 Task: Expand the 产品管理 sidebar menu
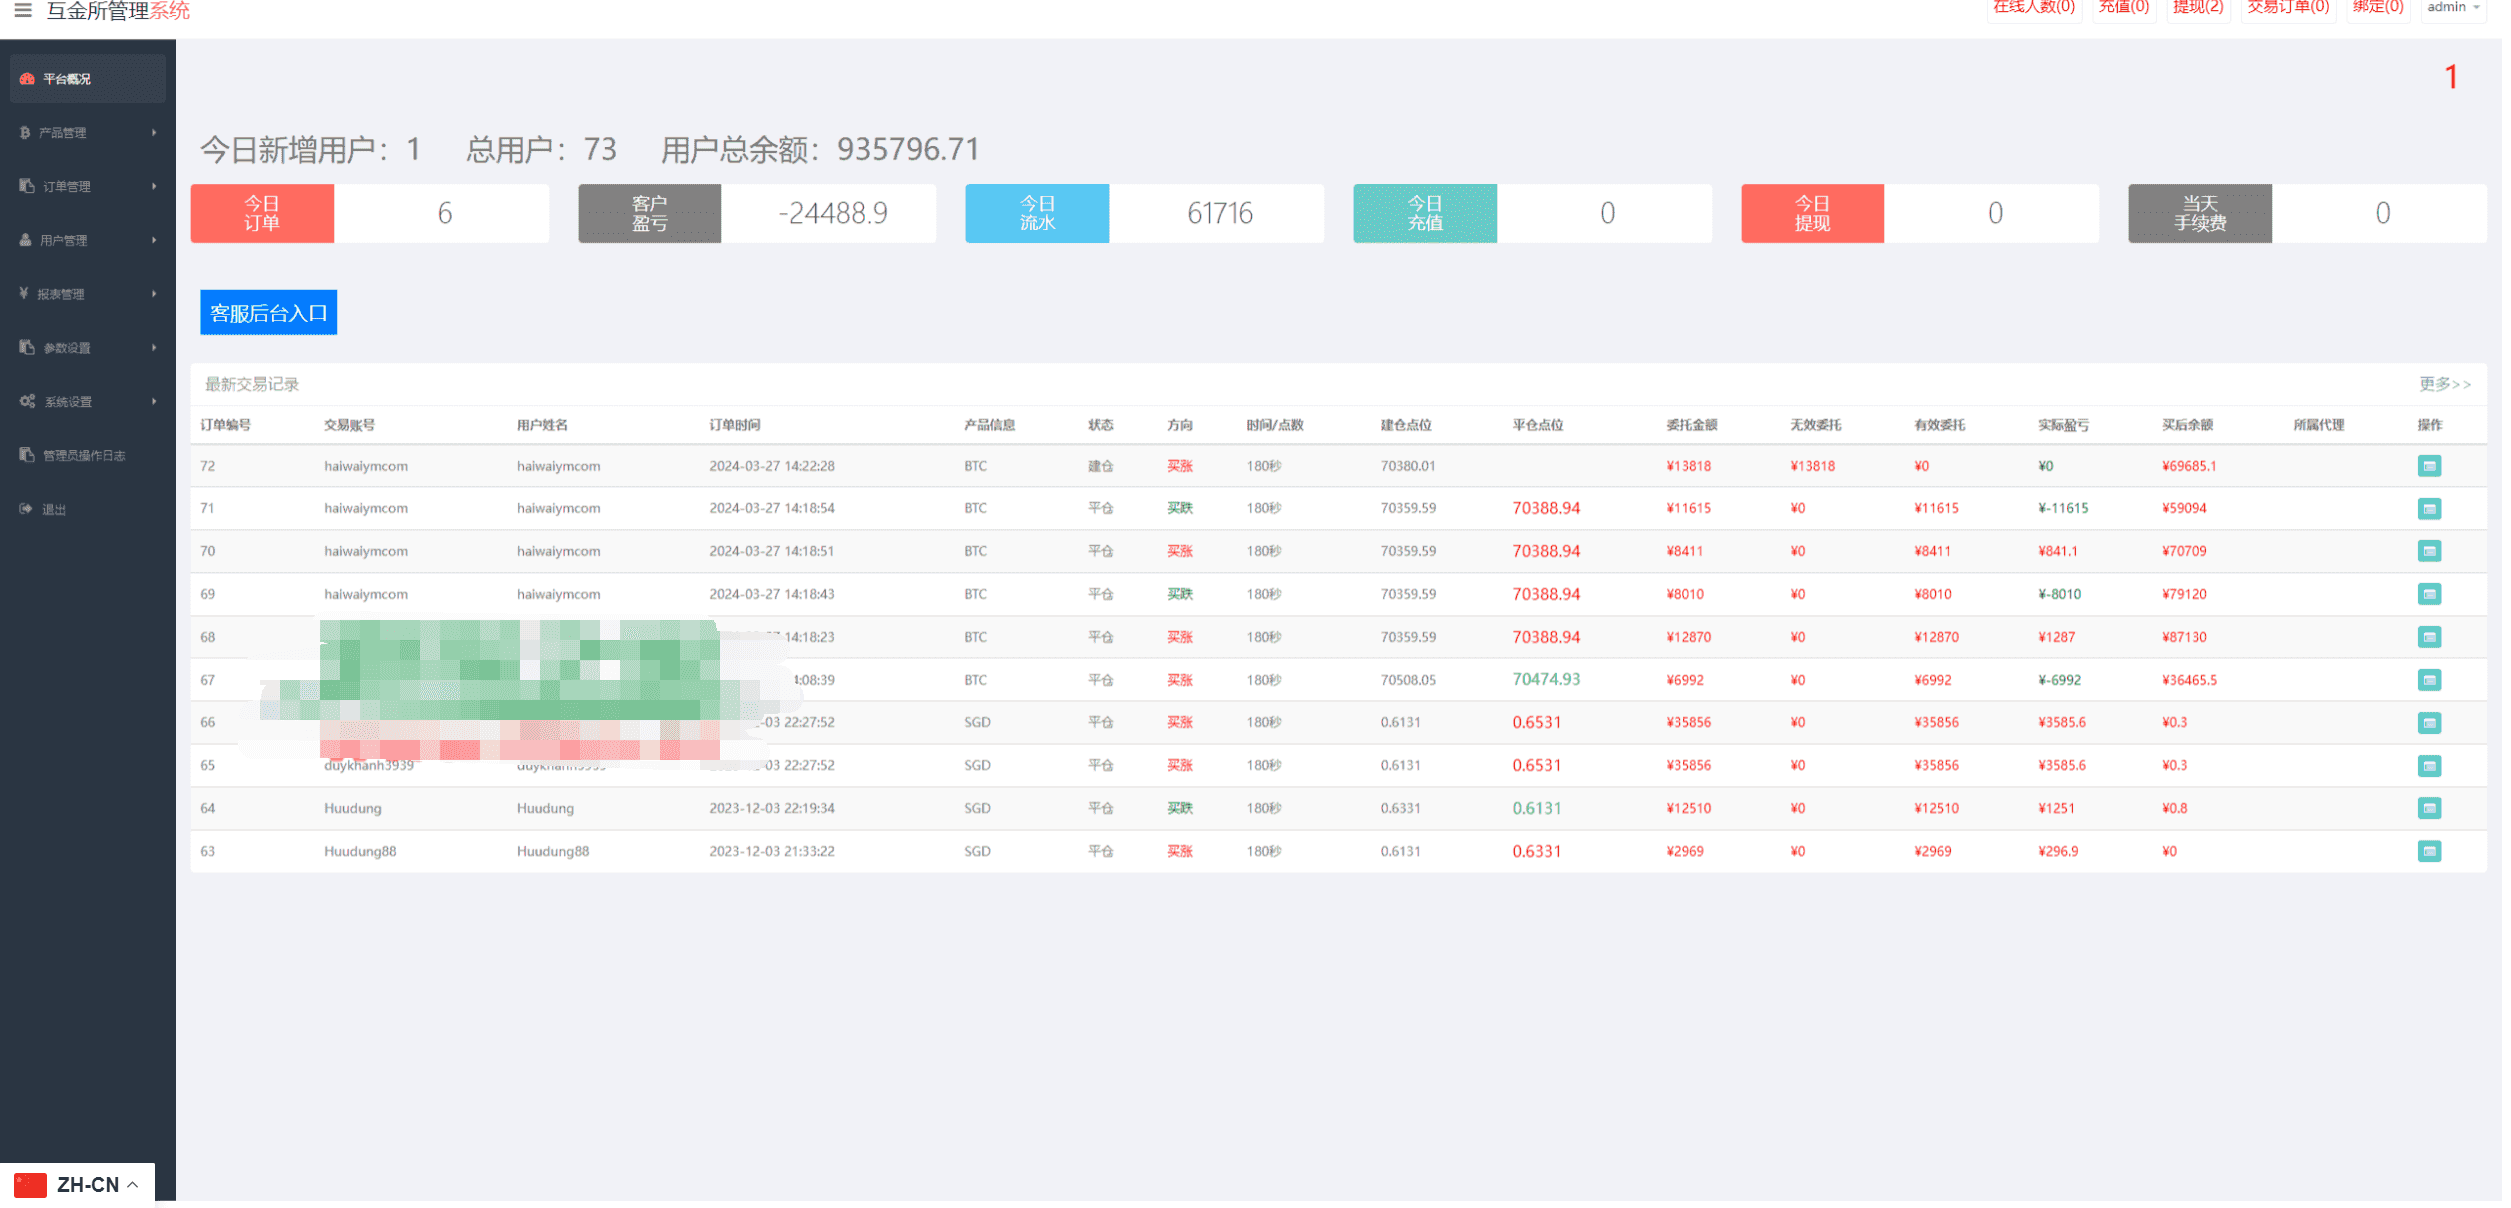[x=88, y=132]
